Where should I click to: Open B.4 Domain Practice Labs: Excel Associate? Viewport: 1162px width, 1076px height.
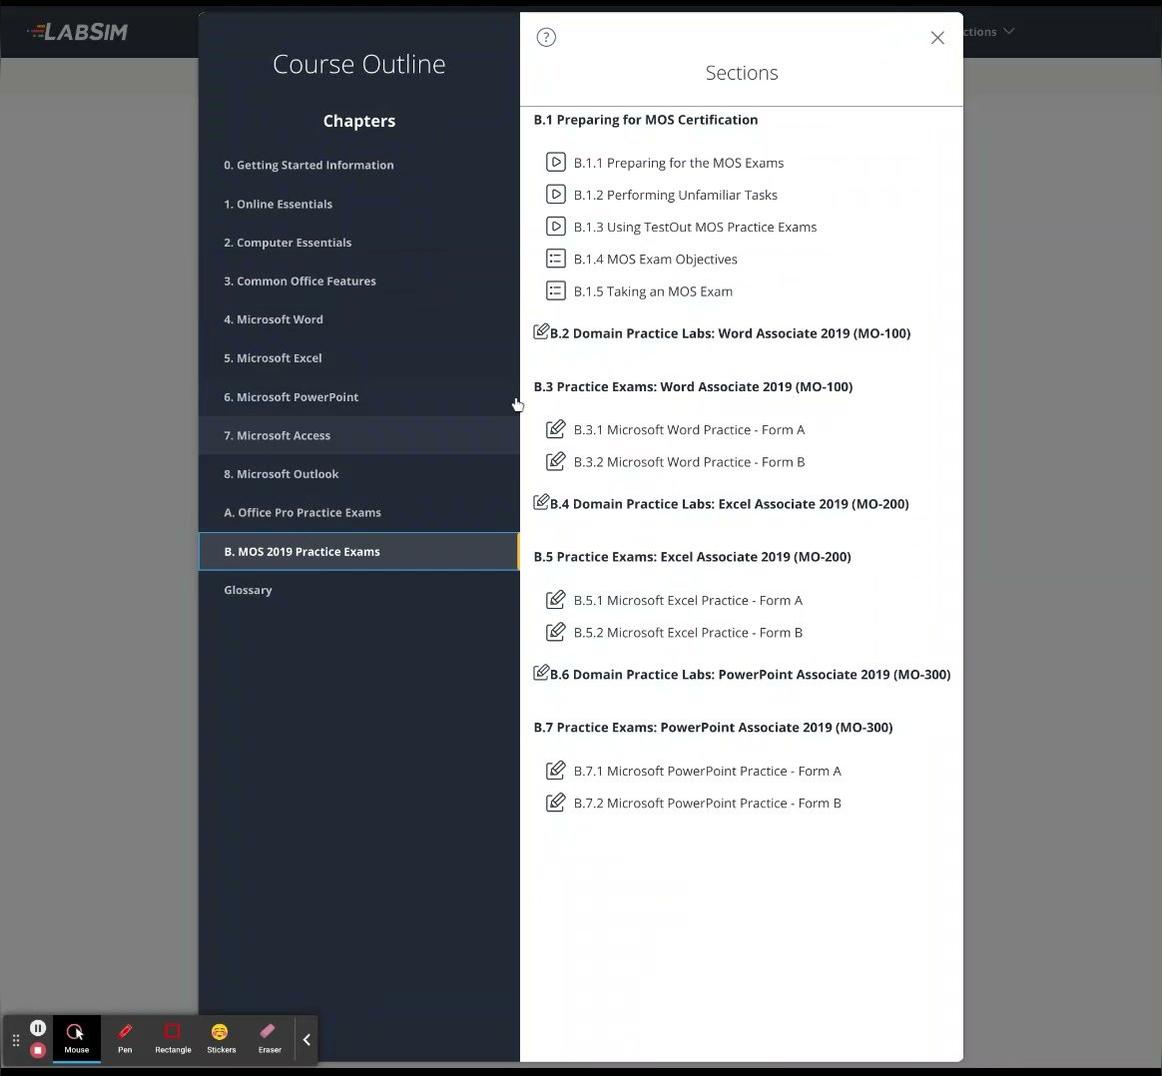(729, 504)
